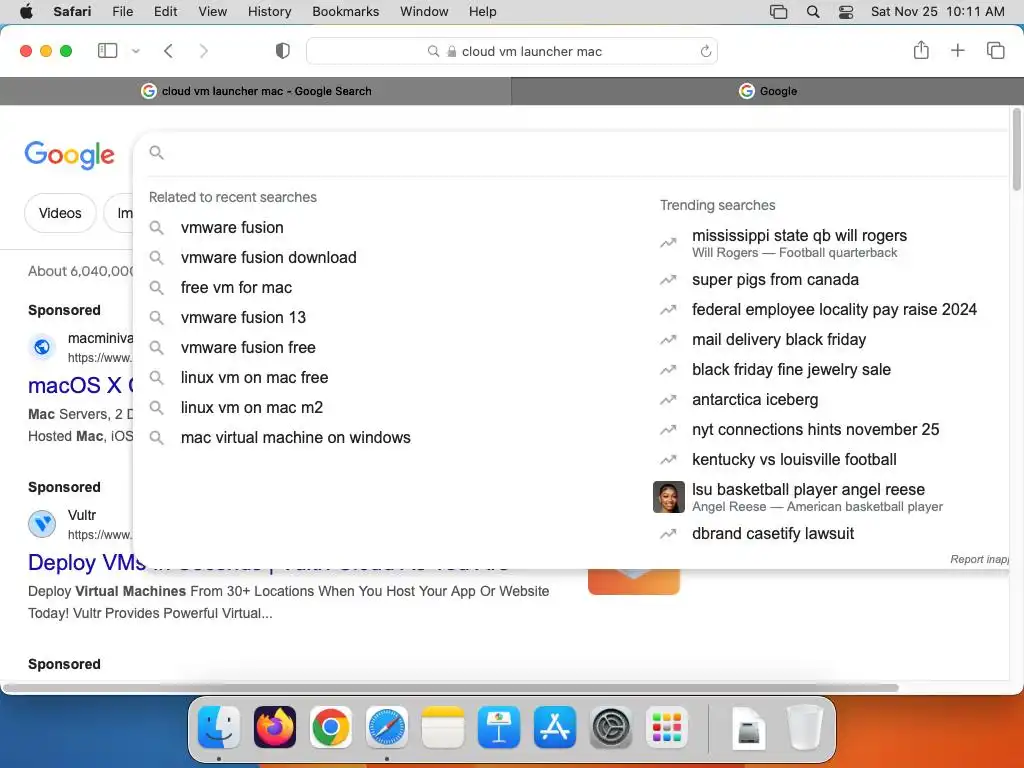Reload the page with refresh icon
The width and height of the screenshot is (1024, 768).
[705, 51]
